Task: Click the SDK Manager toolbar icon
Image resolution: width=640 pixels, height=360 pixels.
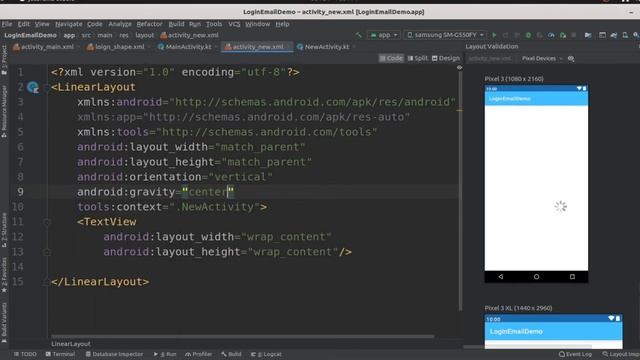Action: coord(636,35)
